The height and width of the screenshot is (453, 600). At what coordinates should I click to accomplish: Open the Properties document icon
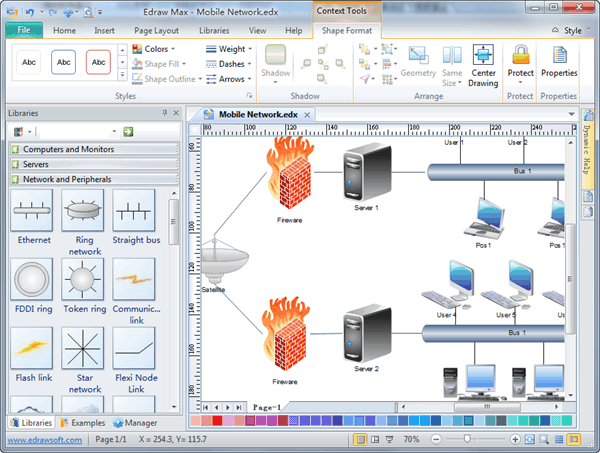click(559, 55)
